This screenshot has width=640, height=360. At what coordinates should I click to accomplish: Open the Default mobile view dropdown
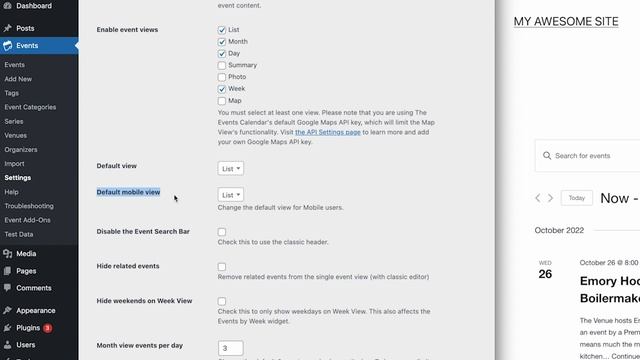coord(231,195)
